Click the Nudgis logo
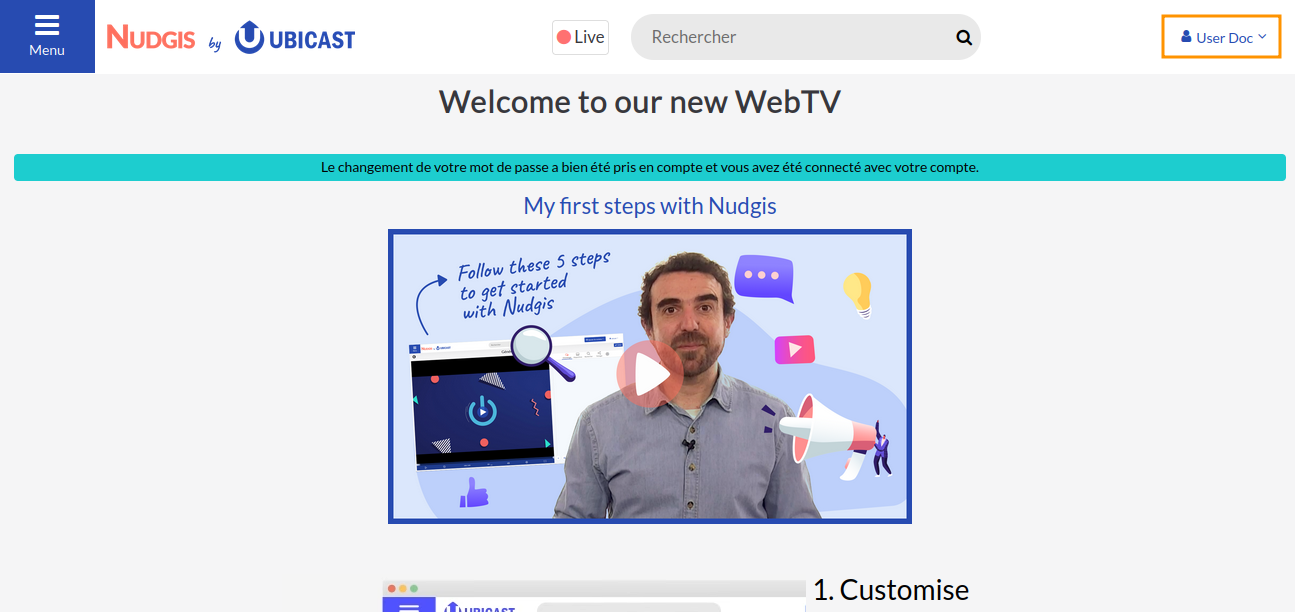The height and width of the screenshot is (612, 1295). coord(151,37)
